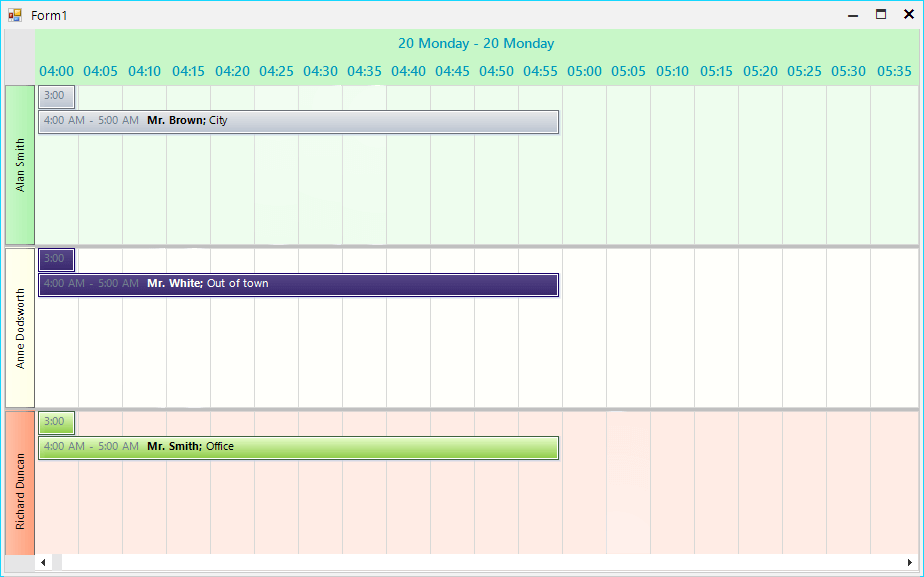Select the 04:30 time slot header

point(320,71)
